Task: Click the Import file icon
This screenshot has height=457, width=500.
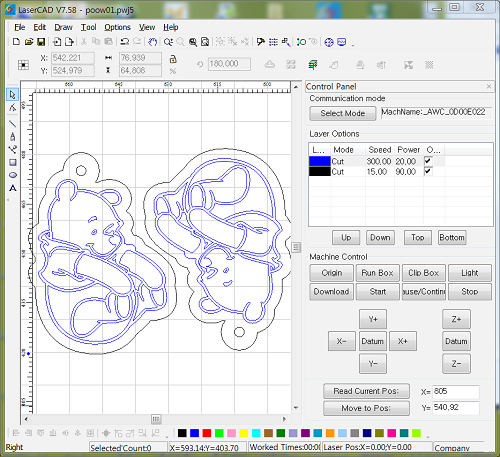Action: pos(57,42)
